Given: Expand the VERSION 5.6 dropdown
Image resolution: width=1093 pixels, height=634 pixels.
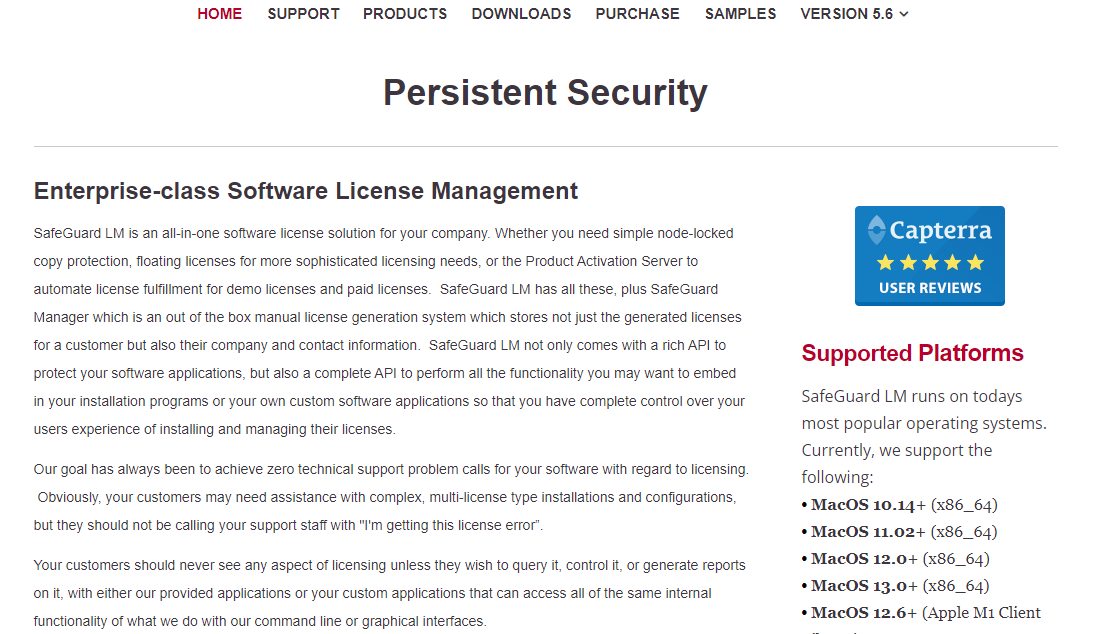Looking at the screenshot, I should [x=855, y=14].
